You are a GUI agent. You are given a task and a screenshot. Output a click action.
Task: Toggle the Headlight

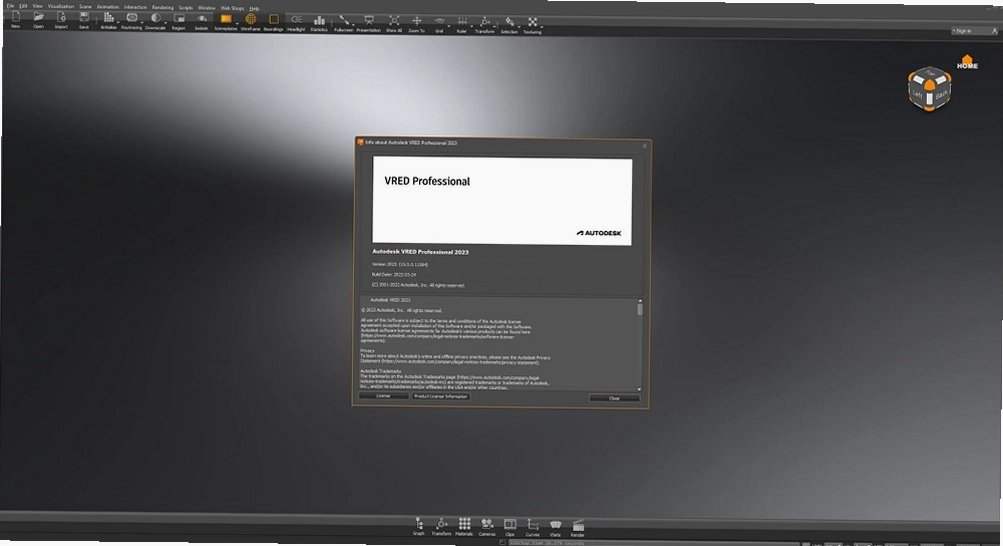click(296, 22)
